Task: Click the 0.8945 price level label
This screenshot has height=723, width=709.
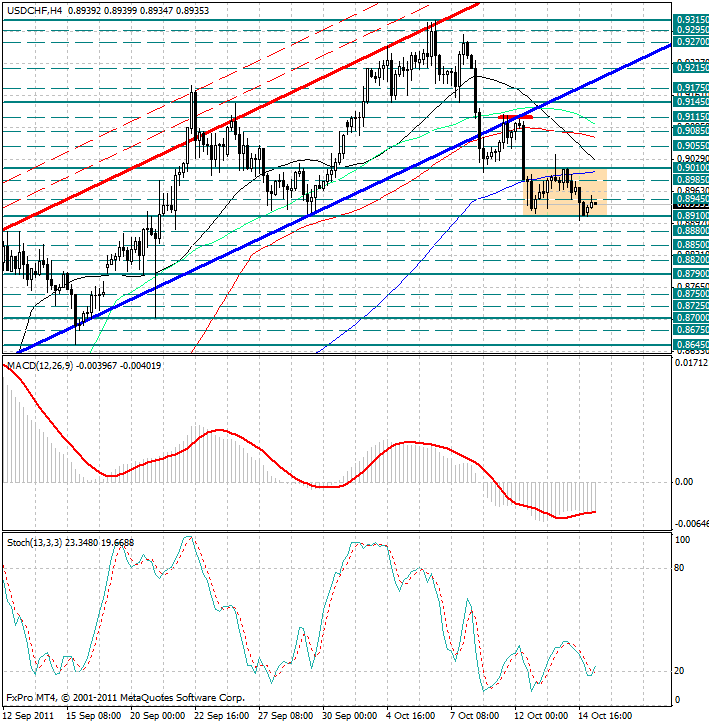Action: 691,199
